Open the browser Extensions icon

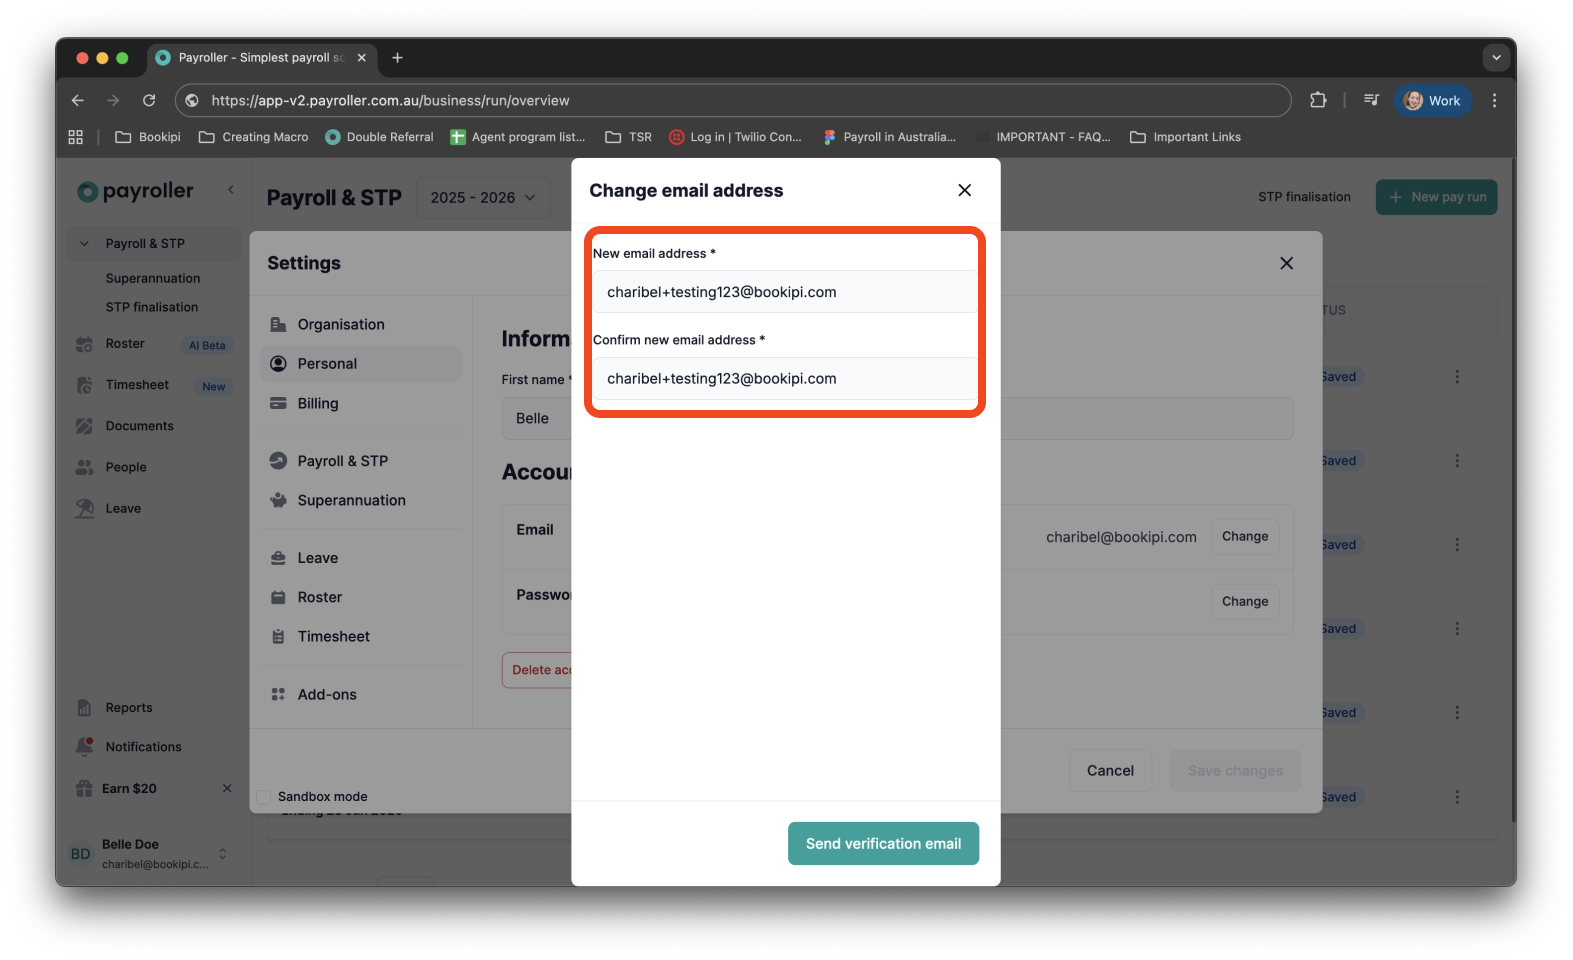(1318, 100)
